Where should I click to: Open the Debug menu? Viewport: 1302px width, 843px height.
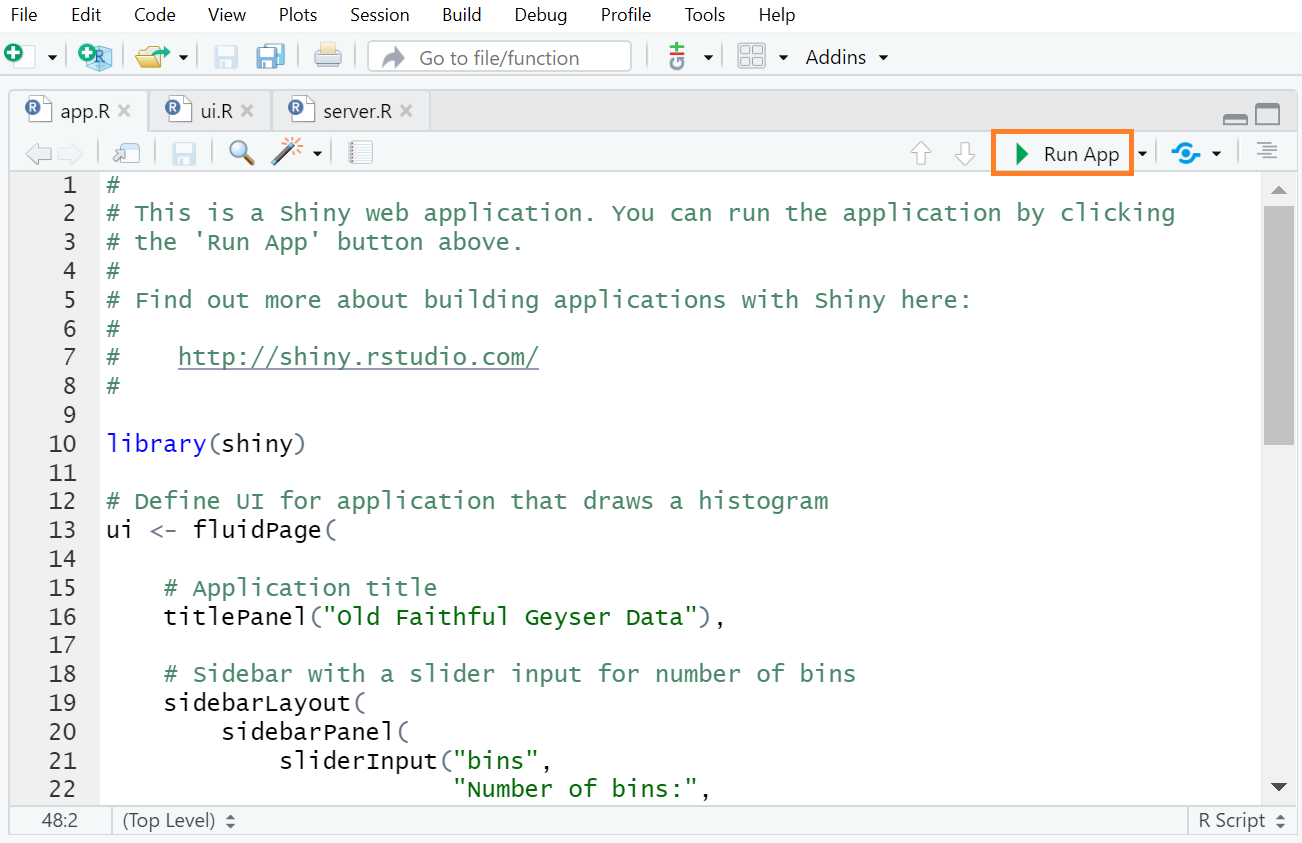(x=541, y=15)
